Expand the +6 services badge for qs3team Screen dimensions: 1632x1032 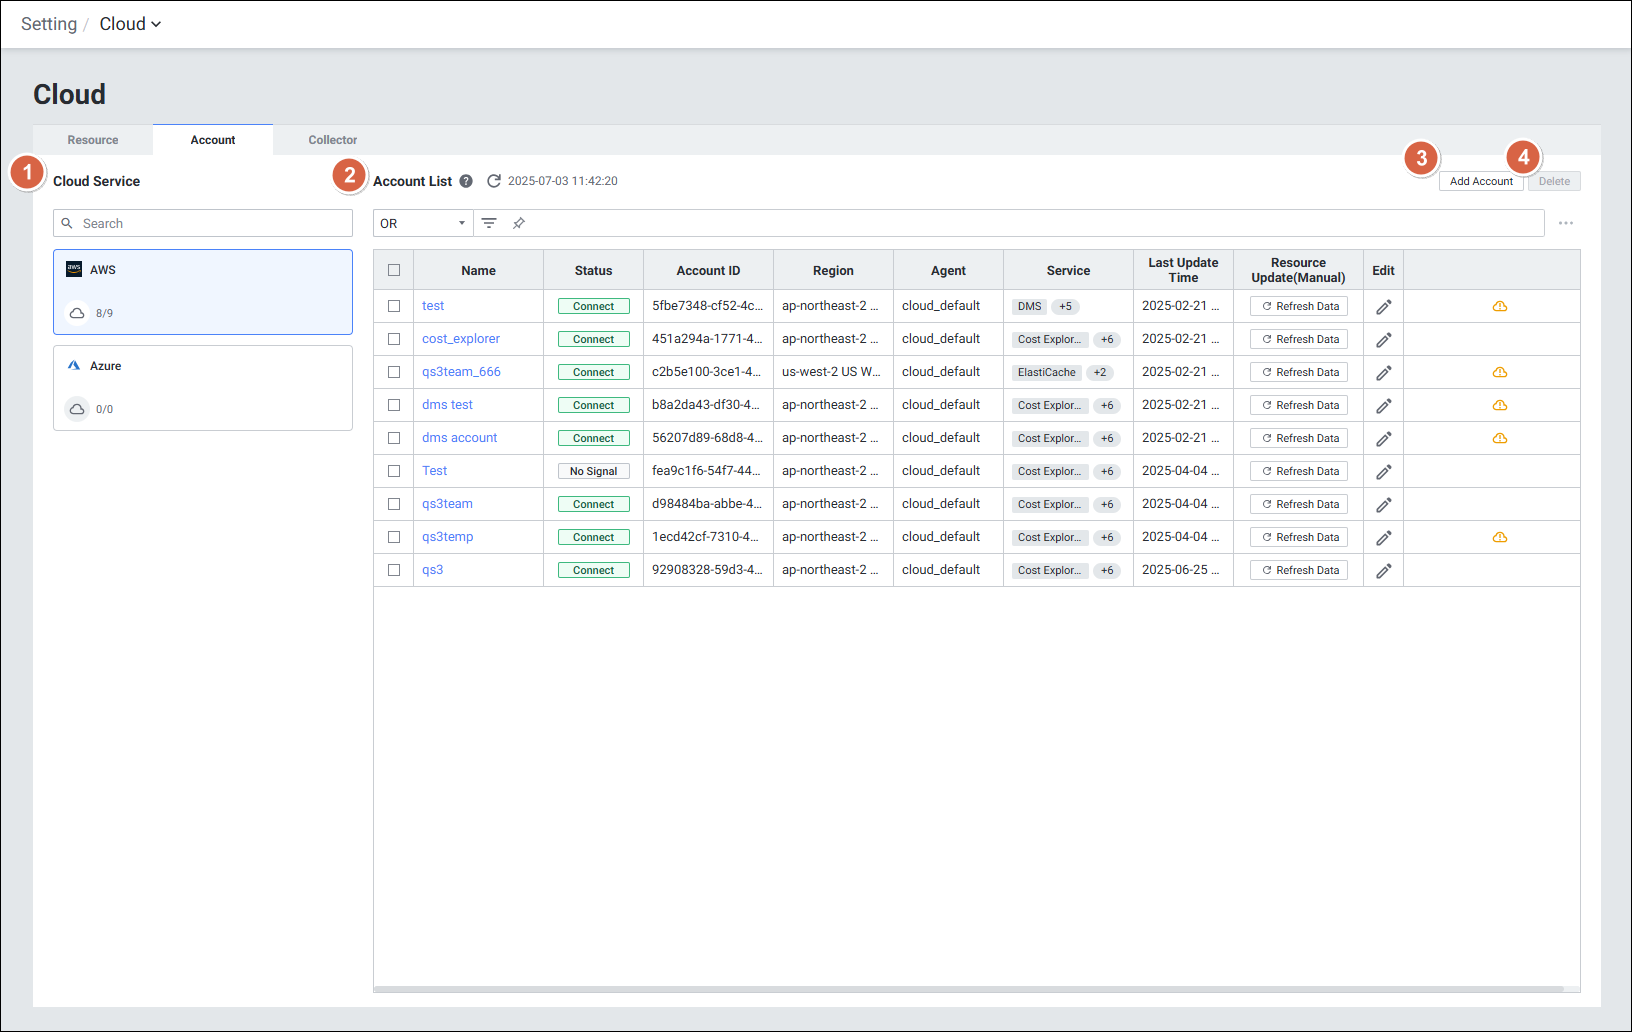[1107, 505]
